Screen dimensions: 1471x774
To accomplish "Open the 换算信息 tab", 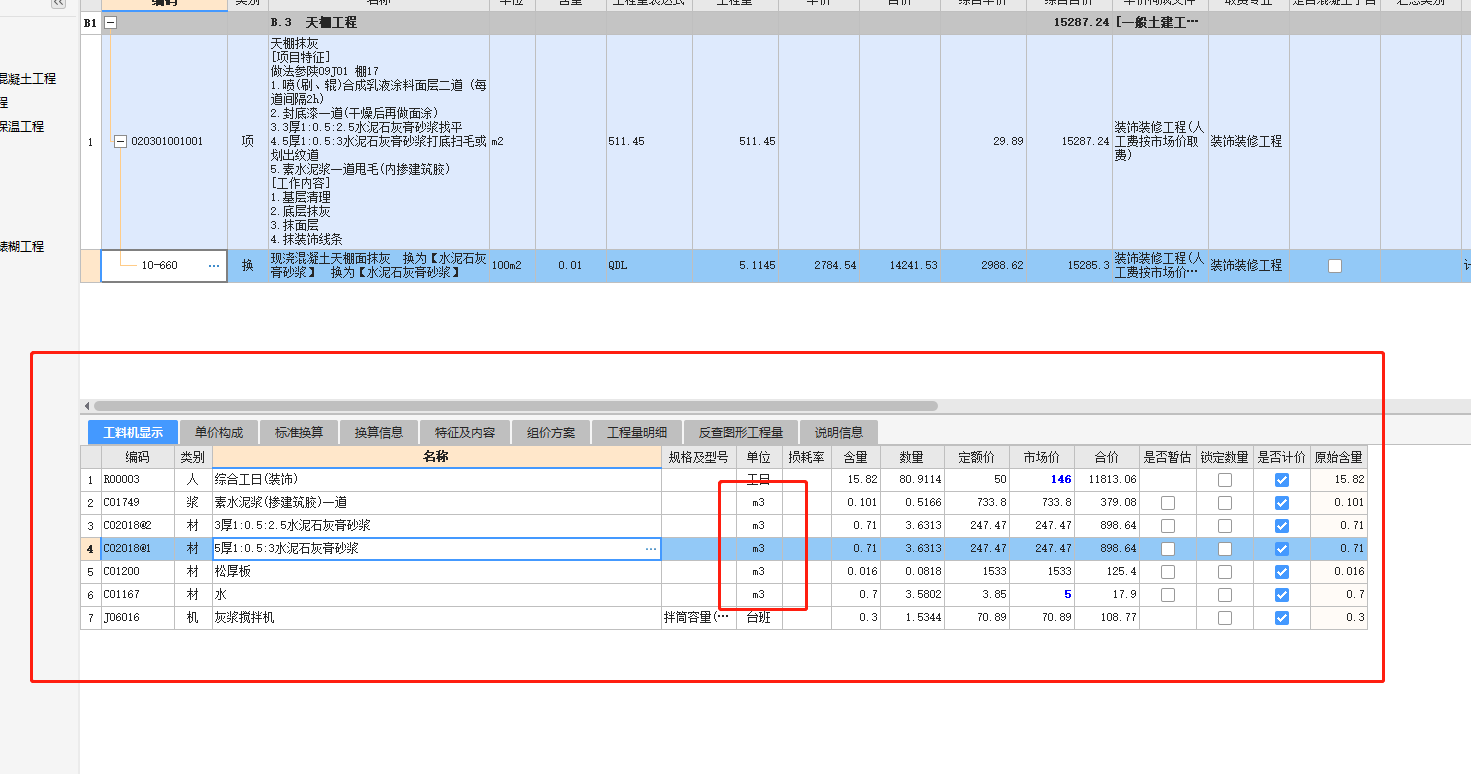I will coord(379,433).
